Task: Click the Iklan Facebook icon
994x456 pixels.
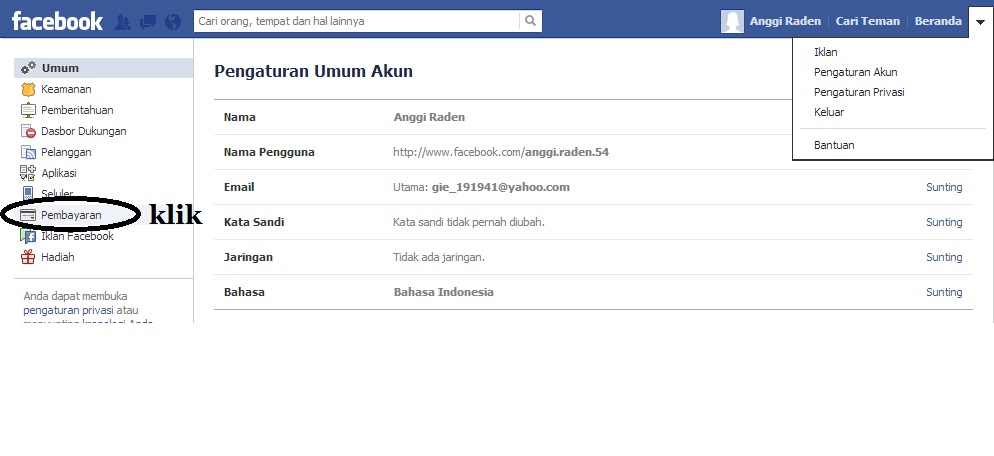Action: (28, 237)
